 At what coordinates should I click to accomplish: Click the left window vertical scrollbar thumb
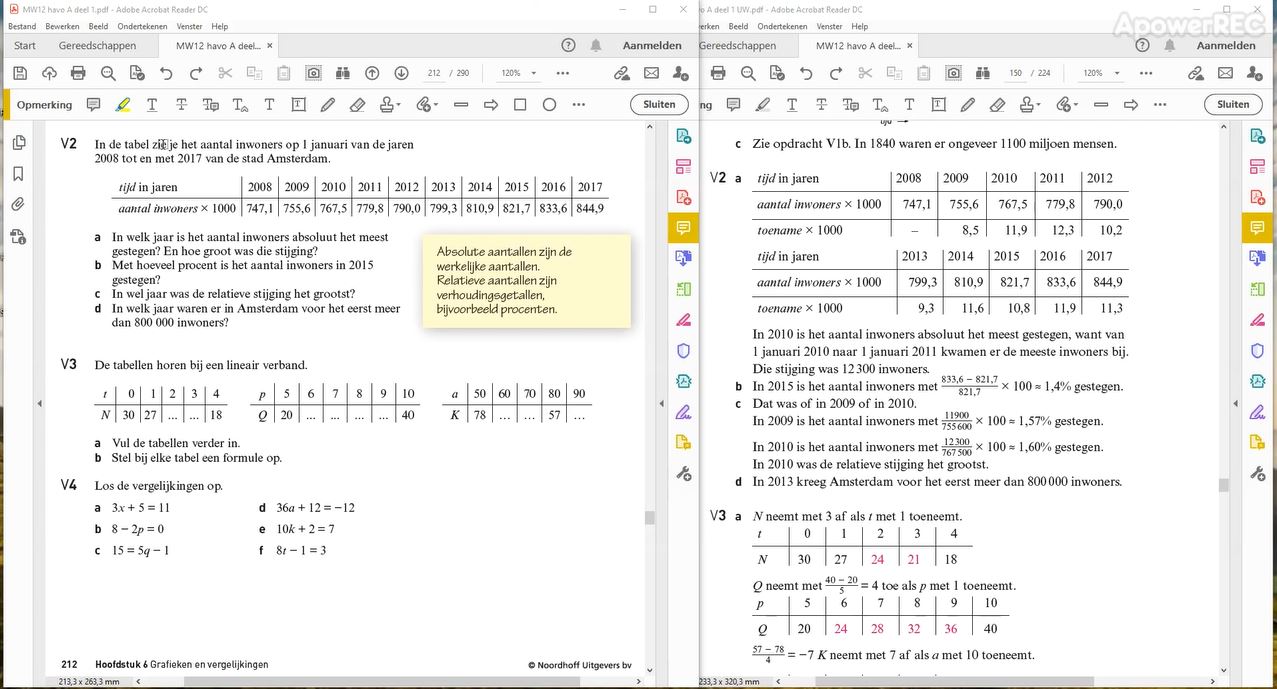[x=649, y=517]
